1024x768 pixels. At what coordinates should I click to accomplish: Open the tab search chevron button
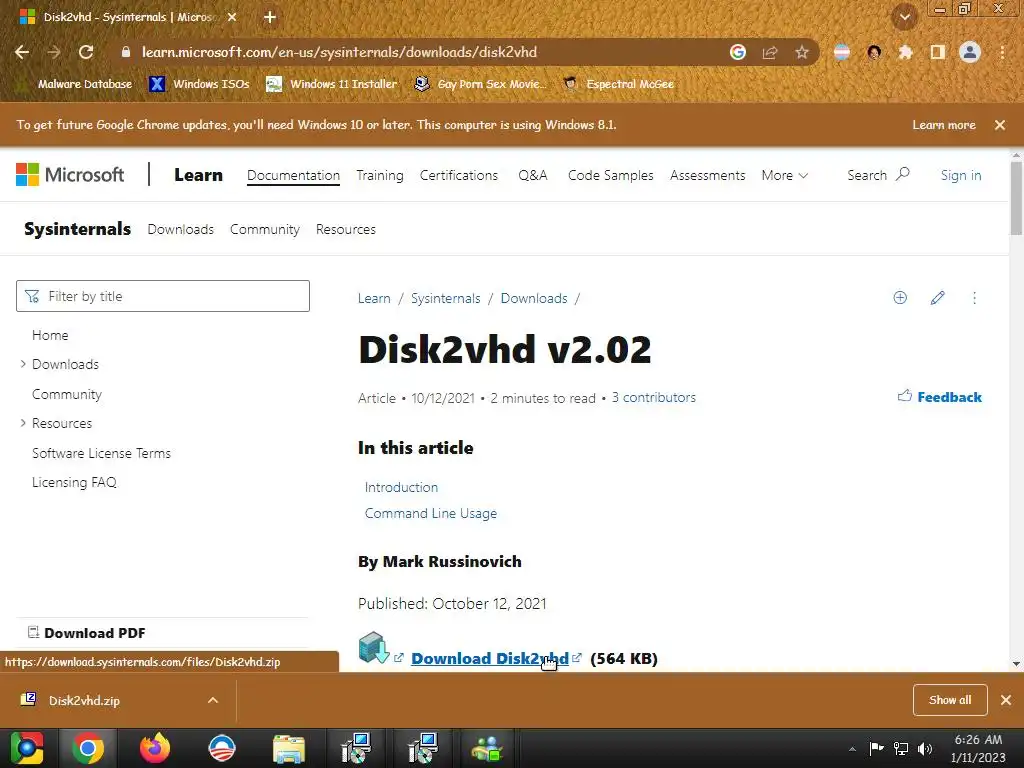click(905, 18)
